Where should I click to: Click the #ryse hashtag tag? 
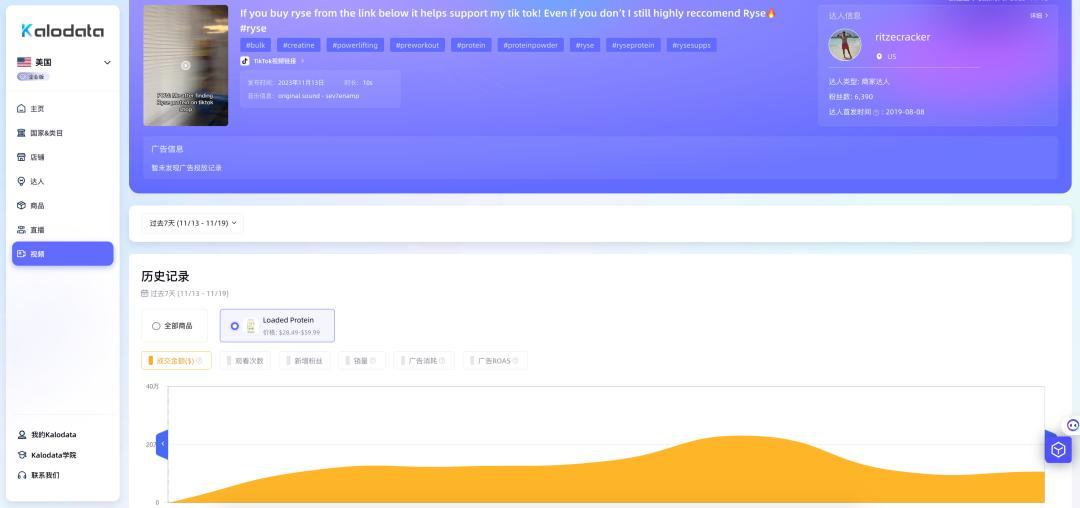click(585, 45)
